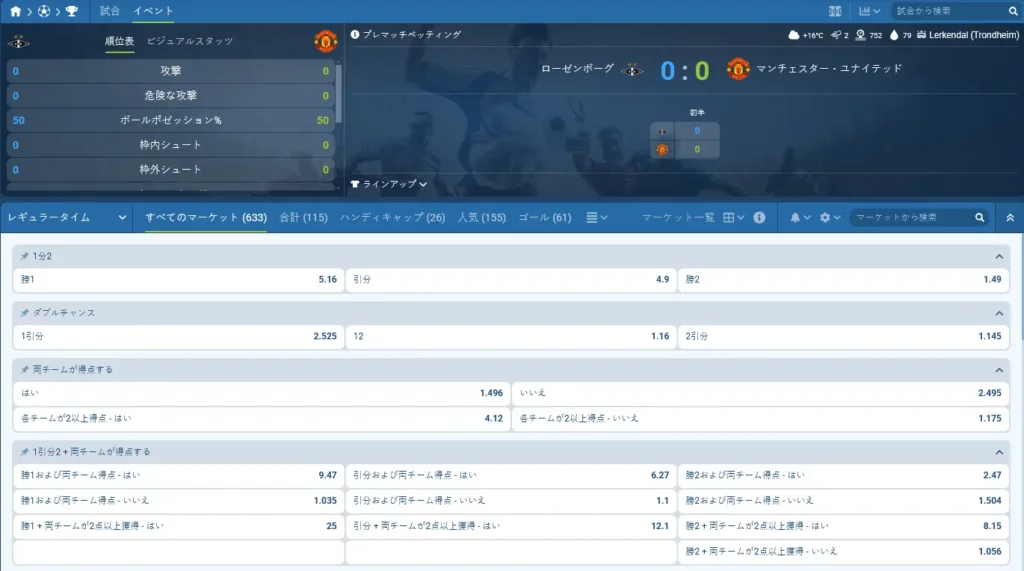The height and width of the screenshot is (571, 1024).
Task: Open the more market categories list dropdown
Action: [596, 218]
